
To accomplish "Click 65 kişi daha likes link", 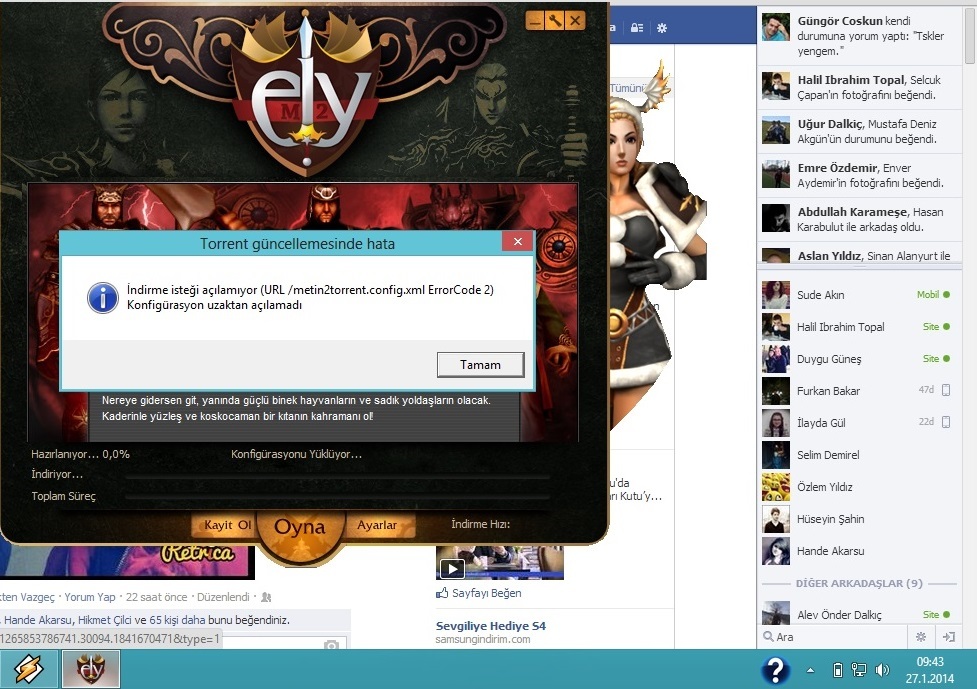I will (178, 620).
